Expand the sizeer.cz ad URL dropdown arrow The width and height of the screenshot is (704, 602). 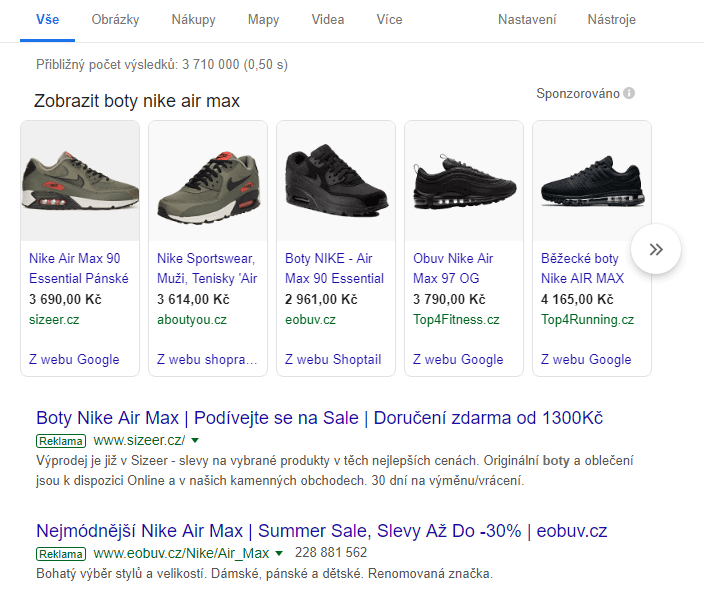[x=195, y=440]
